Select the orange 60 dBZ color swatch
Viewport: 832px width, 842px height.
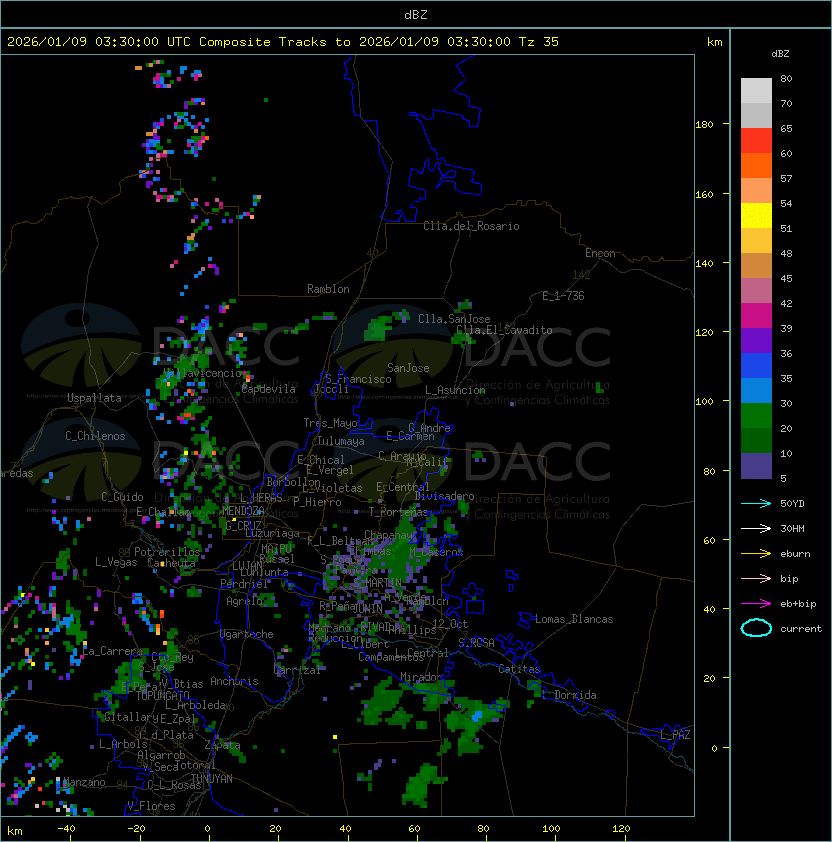pyautogui.click(x=756, y=165)
